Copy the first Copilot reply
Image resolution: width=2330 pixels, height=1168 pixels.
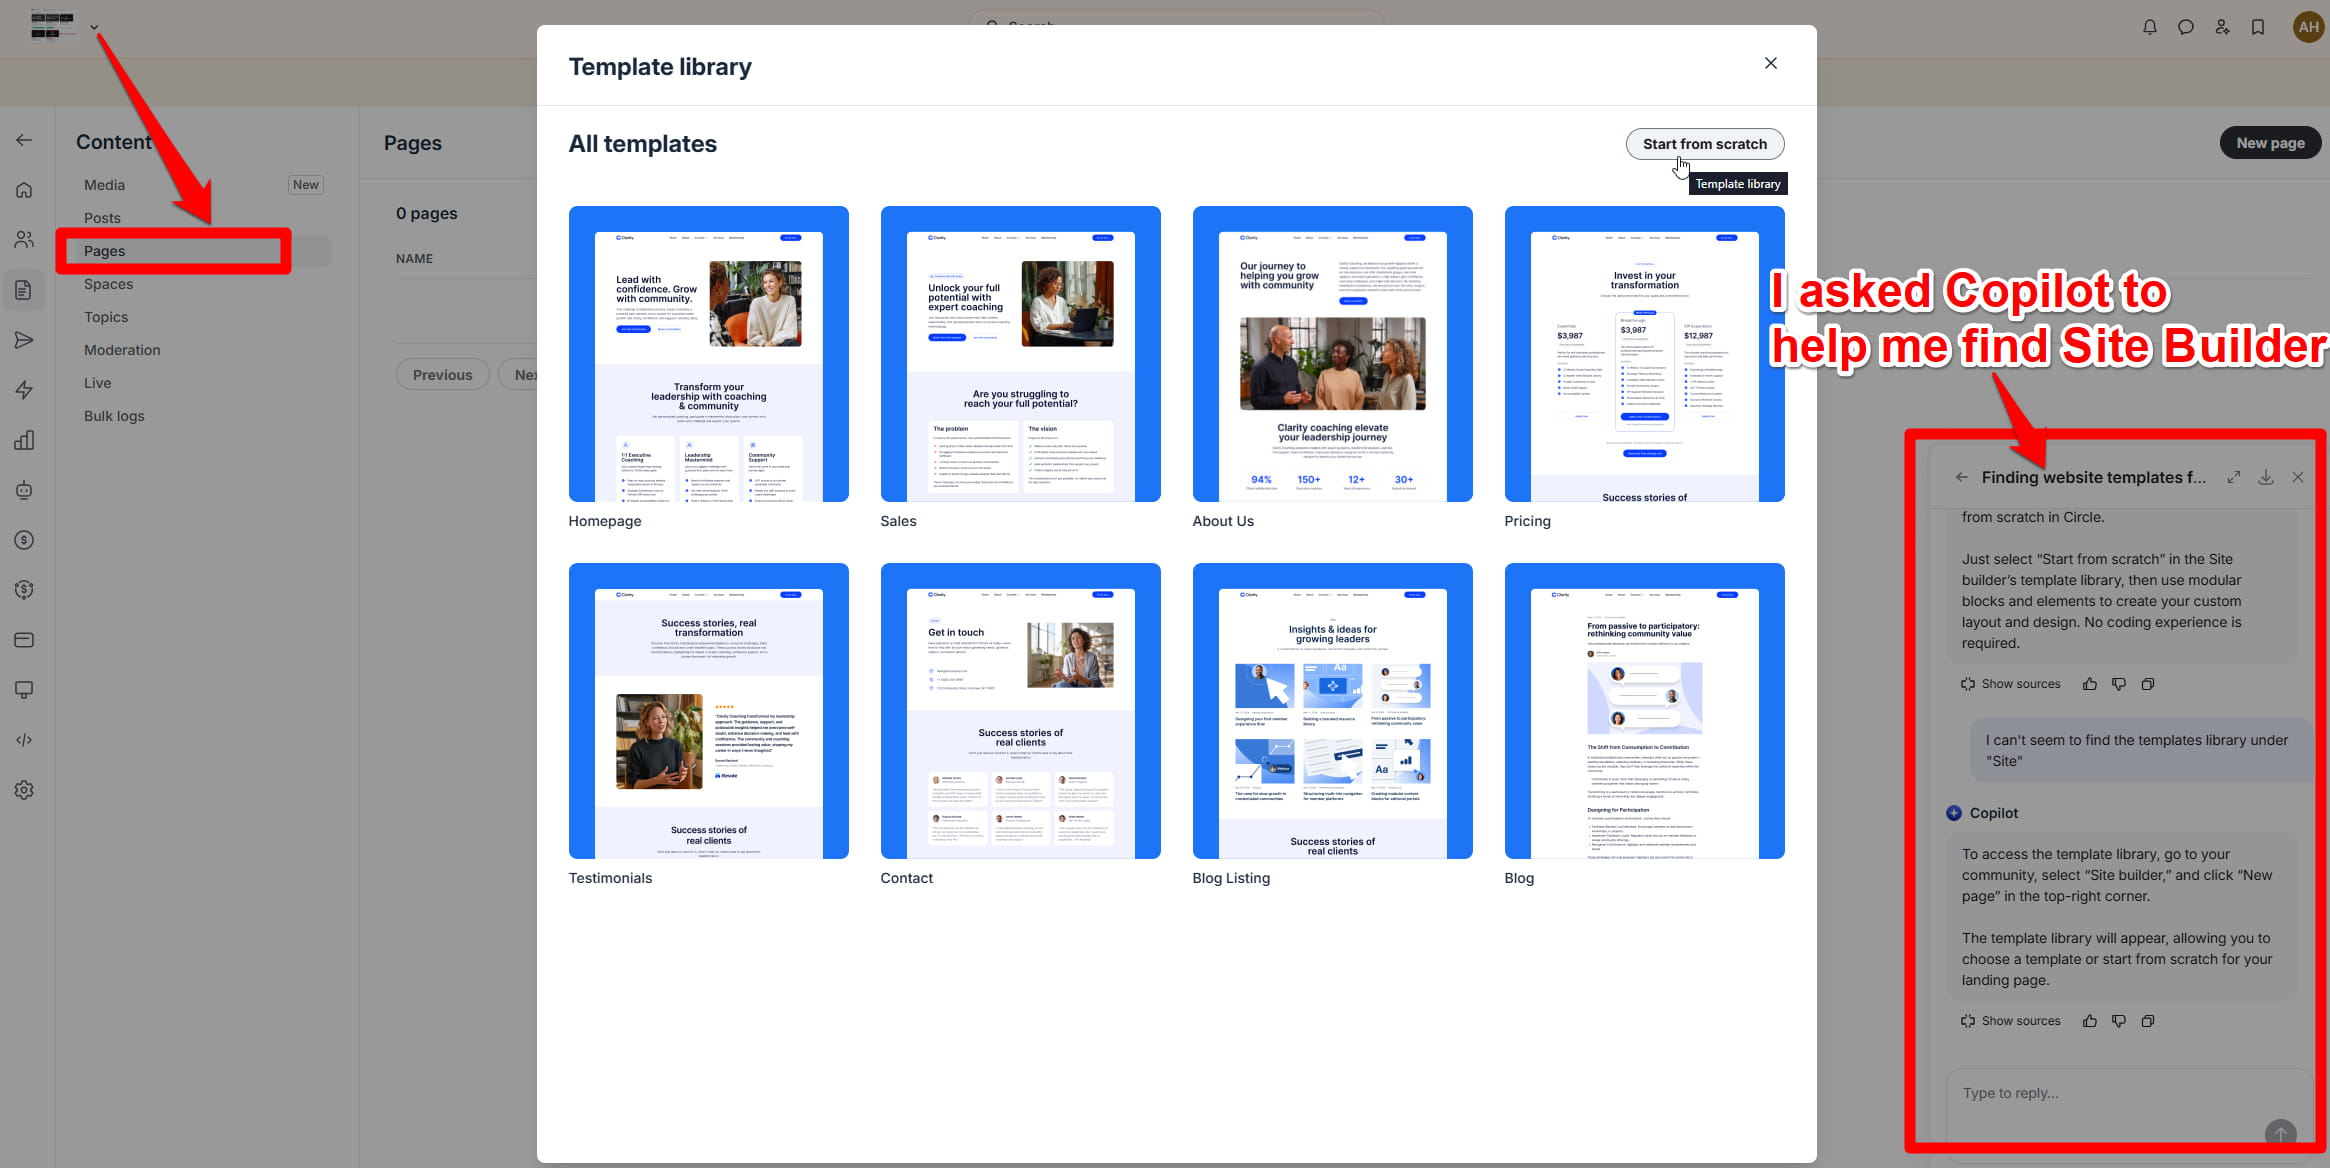2148,684
